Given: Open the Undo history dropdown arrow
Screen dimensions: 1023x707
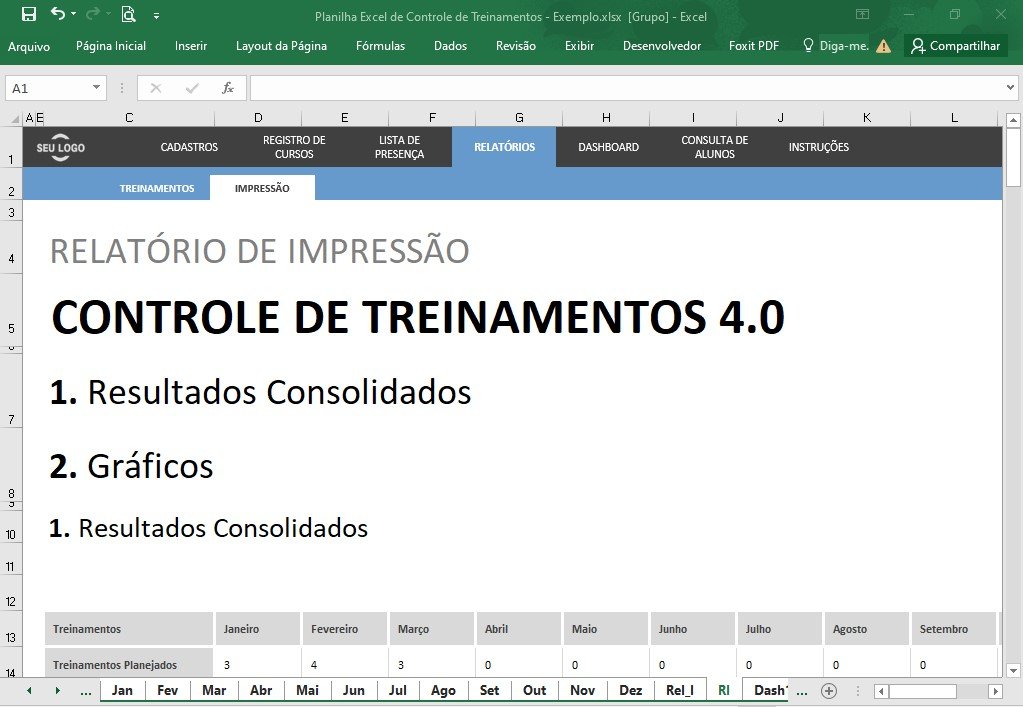Looking at the screenshot, I should (x=73, y=14).
